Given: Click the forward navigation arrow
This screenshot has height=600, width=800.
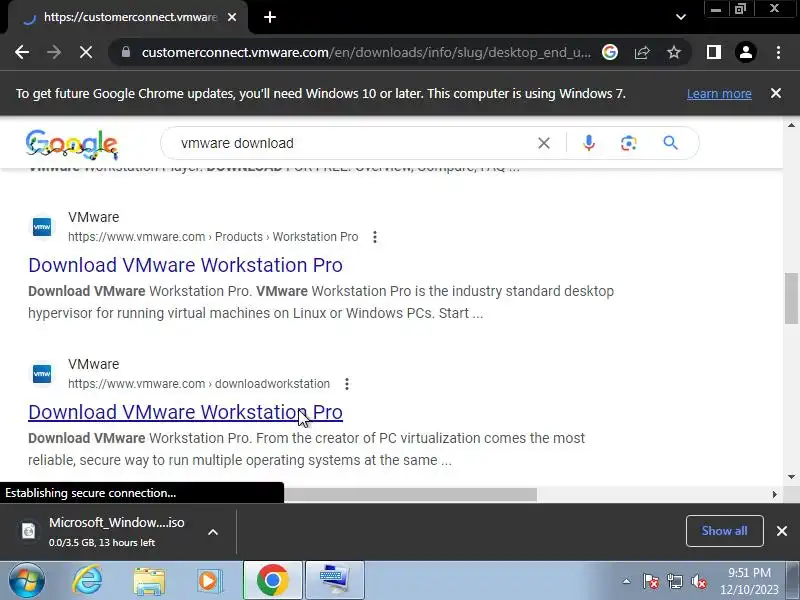Looking at the screenshot, I should point(54,52).
